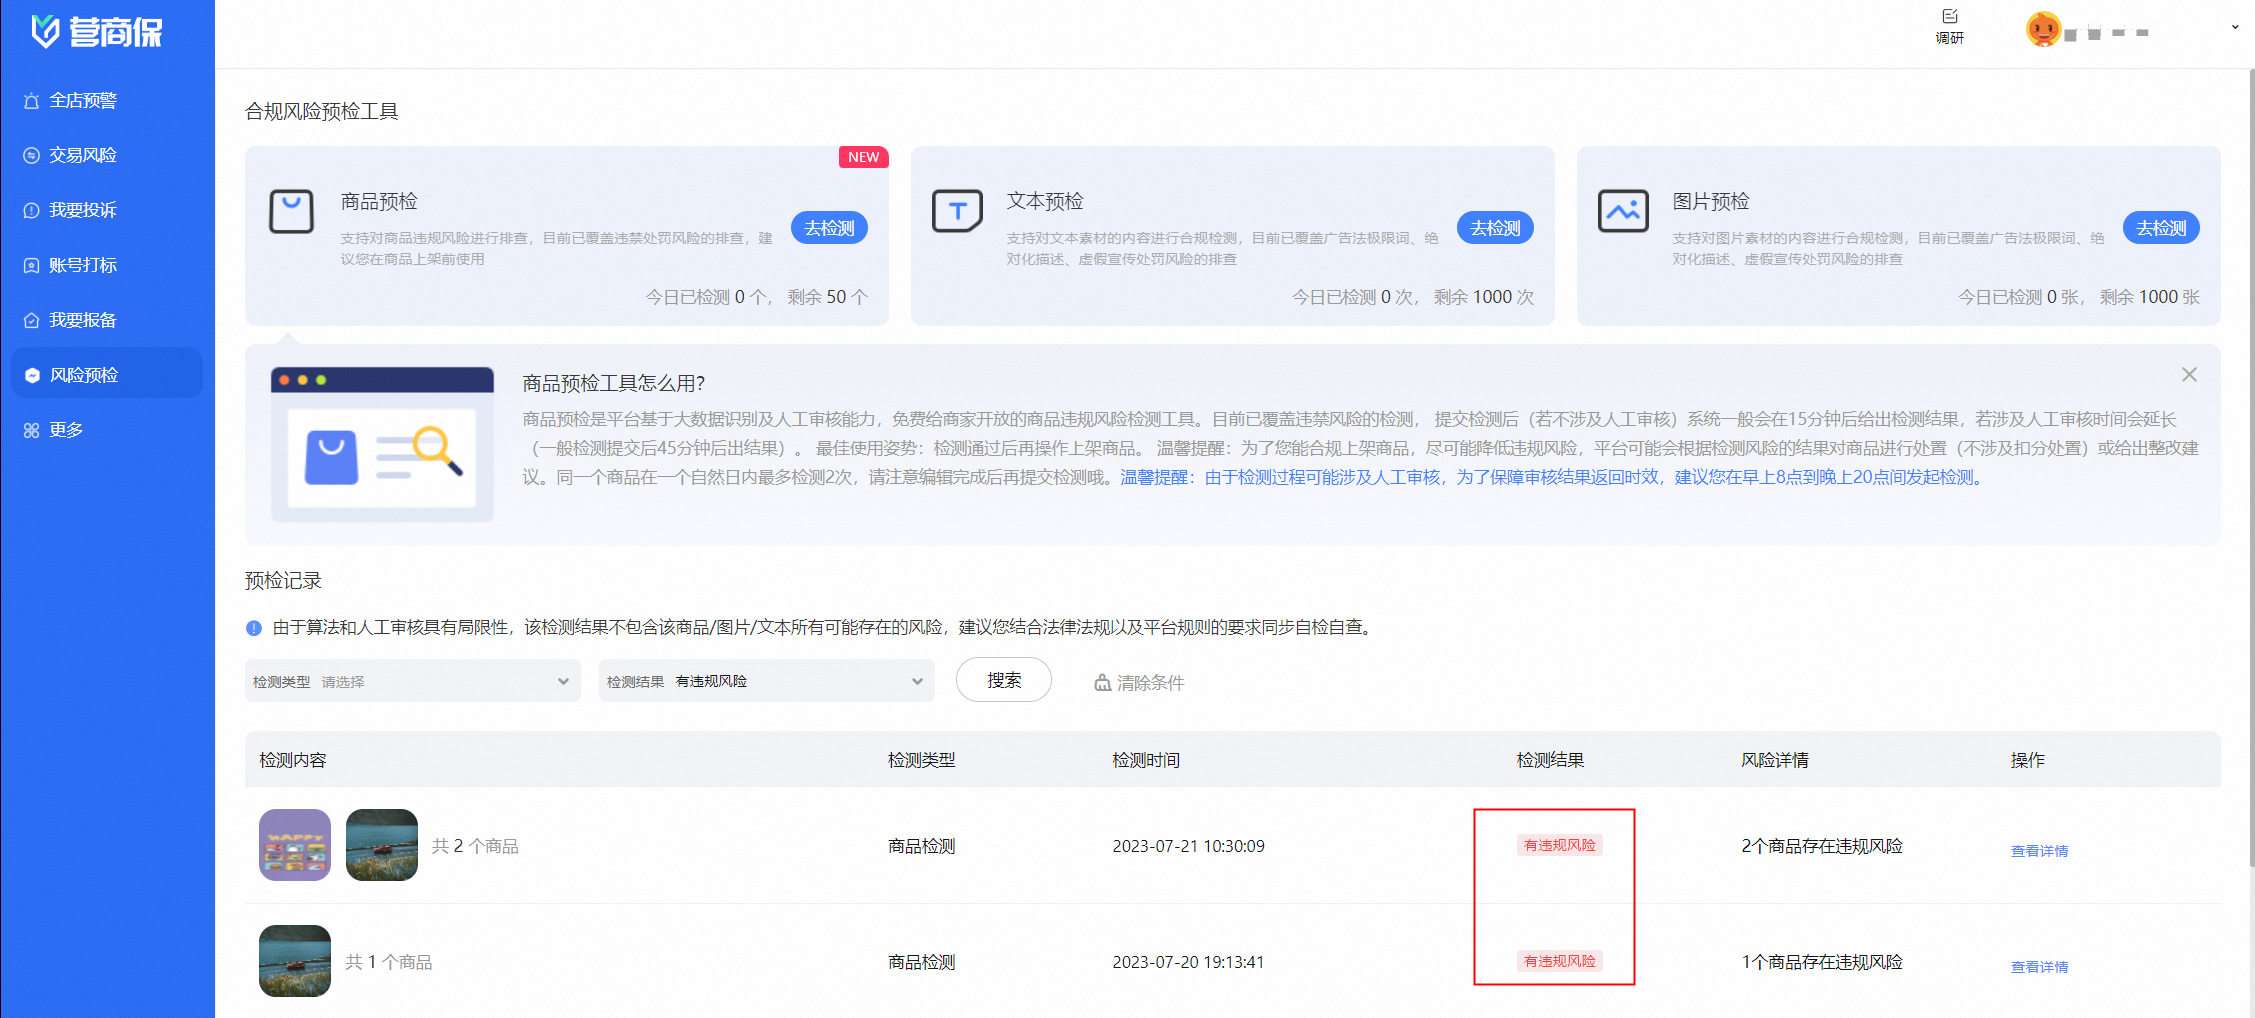Click the lake thumbnail in 共 1 个商品 row
This screenshot has width=2255, height=1018.
[x=295, y=961]
